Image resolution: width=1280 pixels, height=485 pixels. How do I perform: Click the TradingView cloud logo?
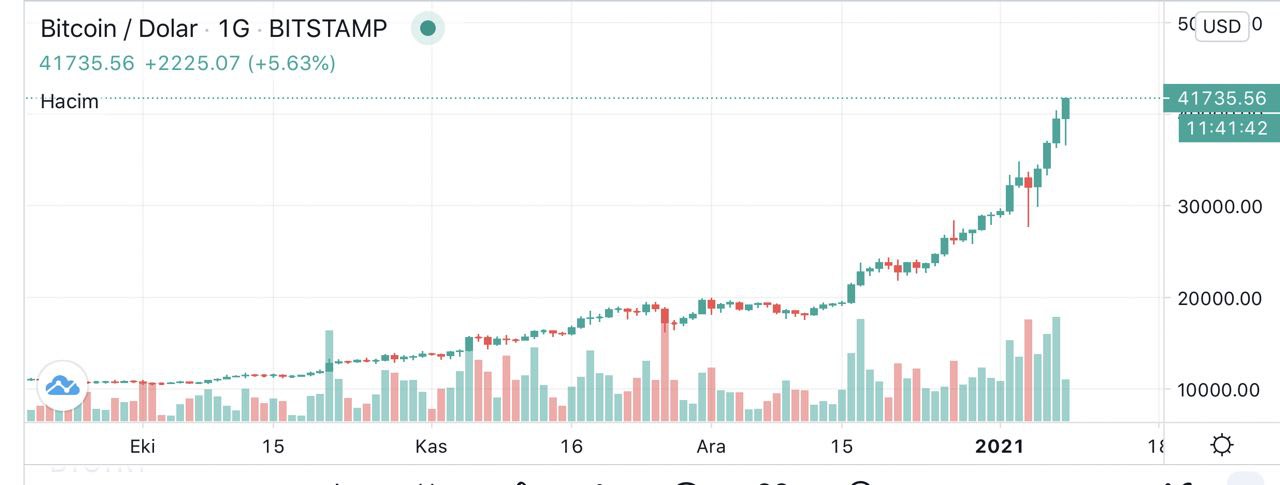[60, 383]
